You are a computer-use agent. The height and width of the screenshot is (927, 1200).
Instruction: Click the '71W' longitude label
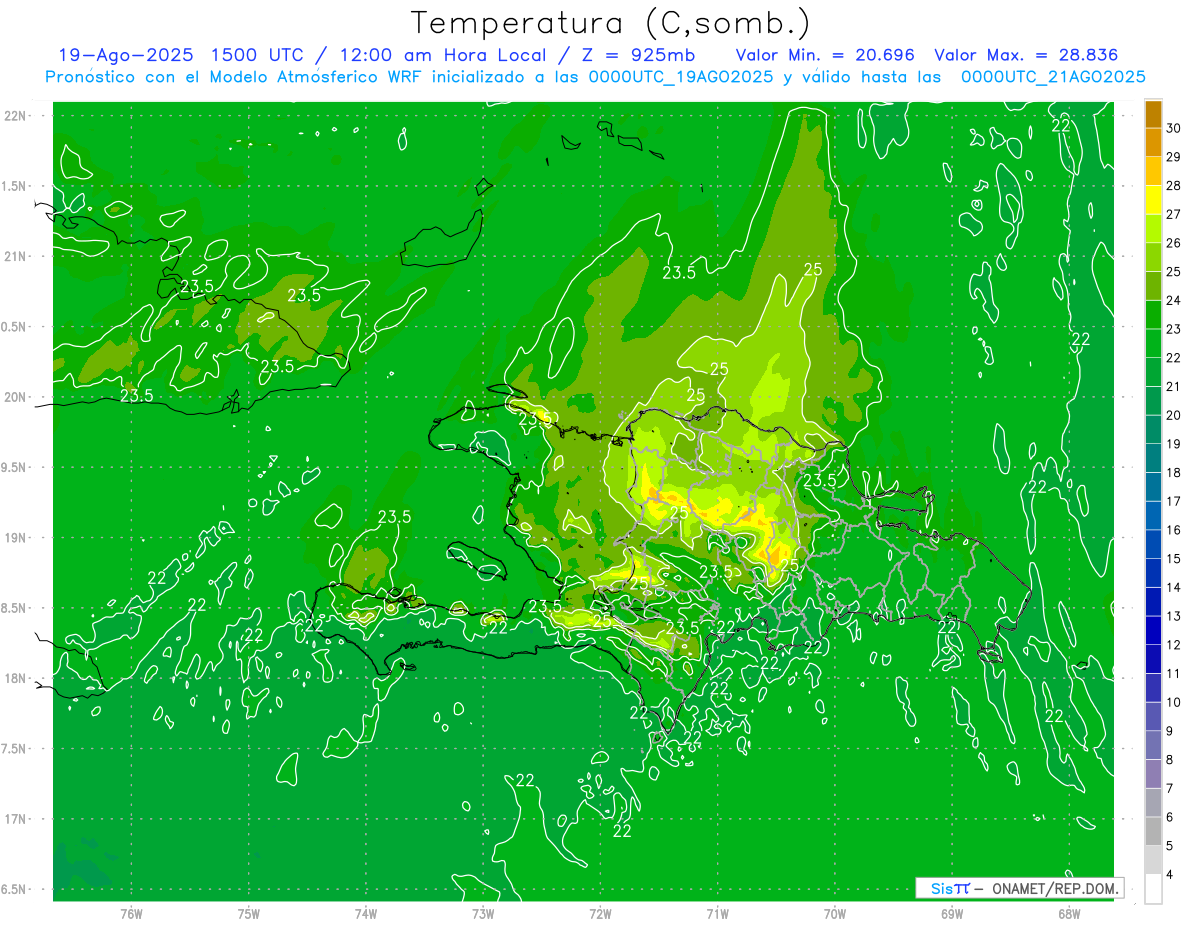pyautogui.click(x=717, y=914)
